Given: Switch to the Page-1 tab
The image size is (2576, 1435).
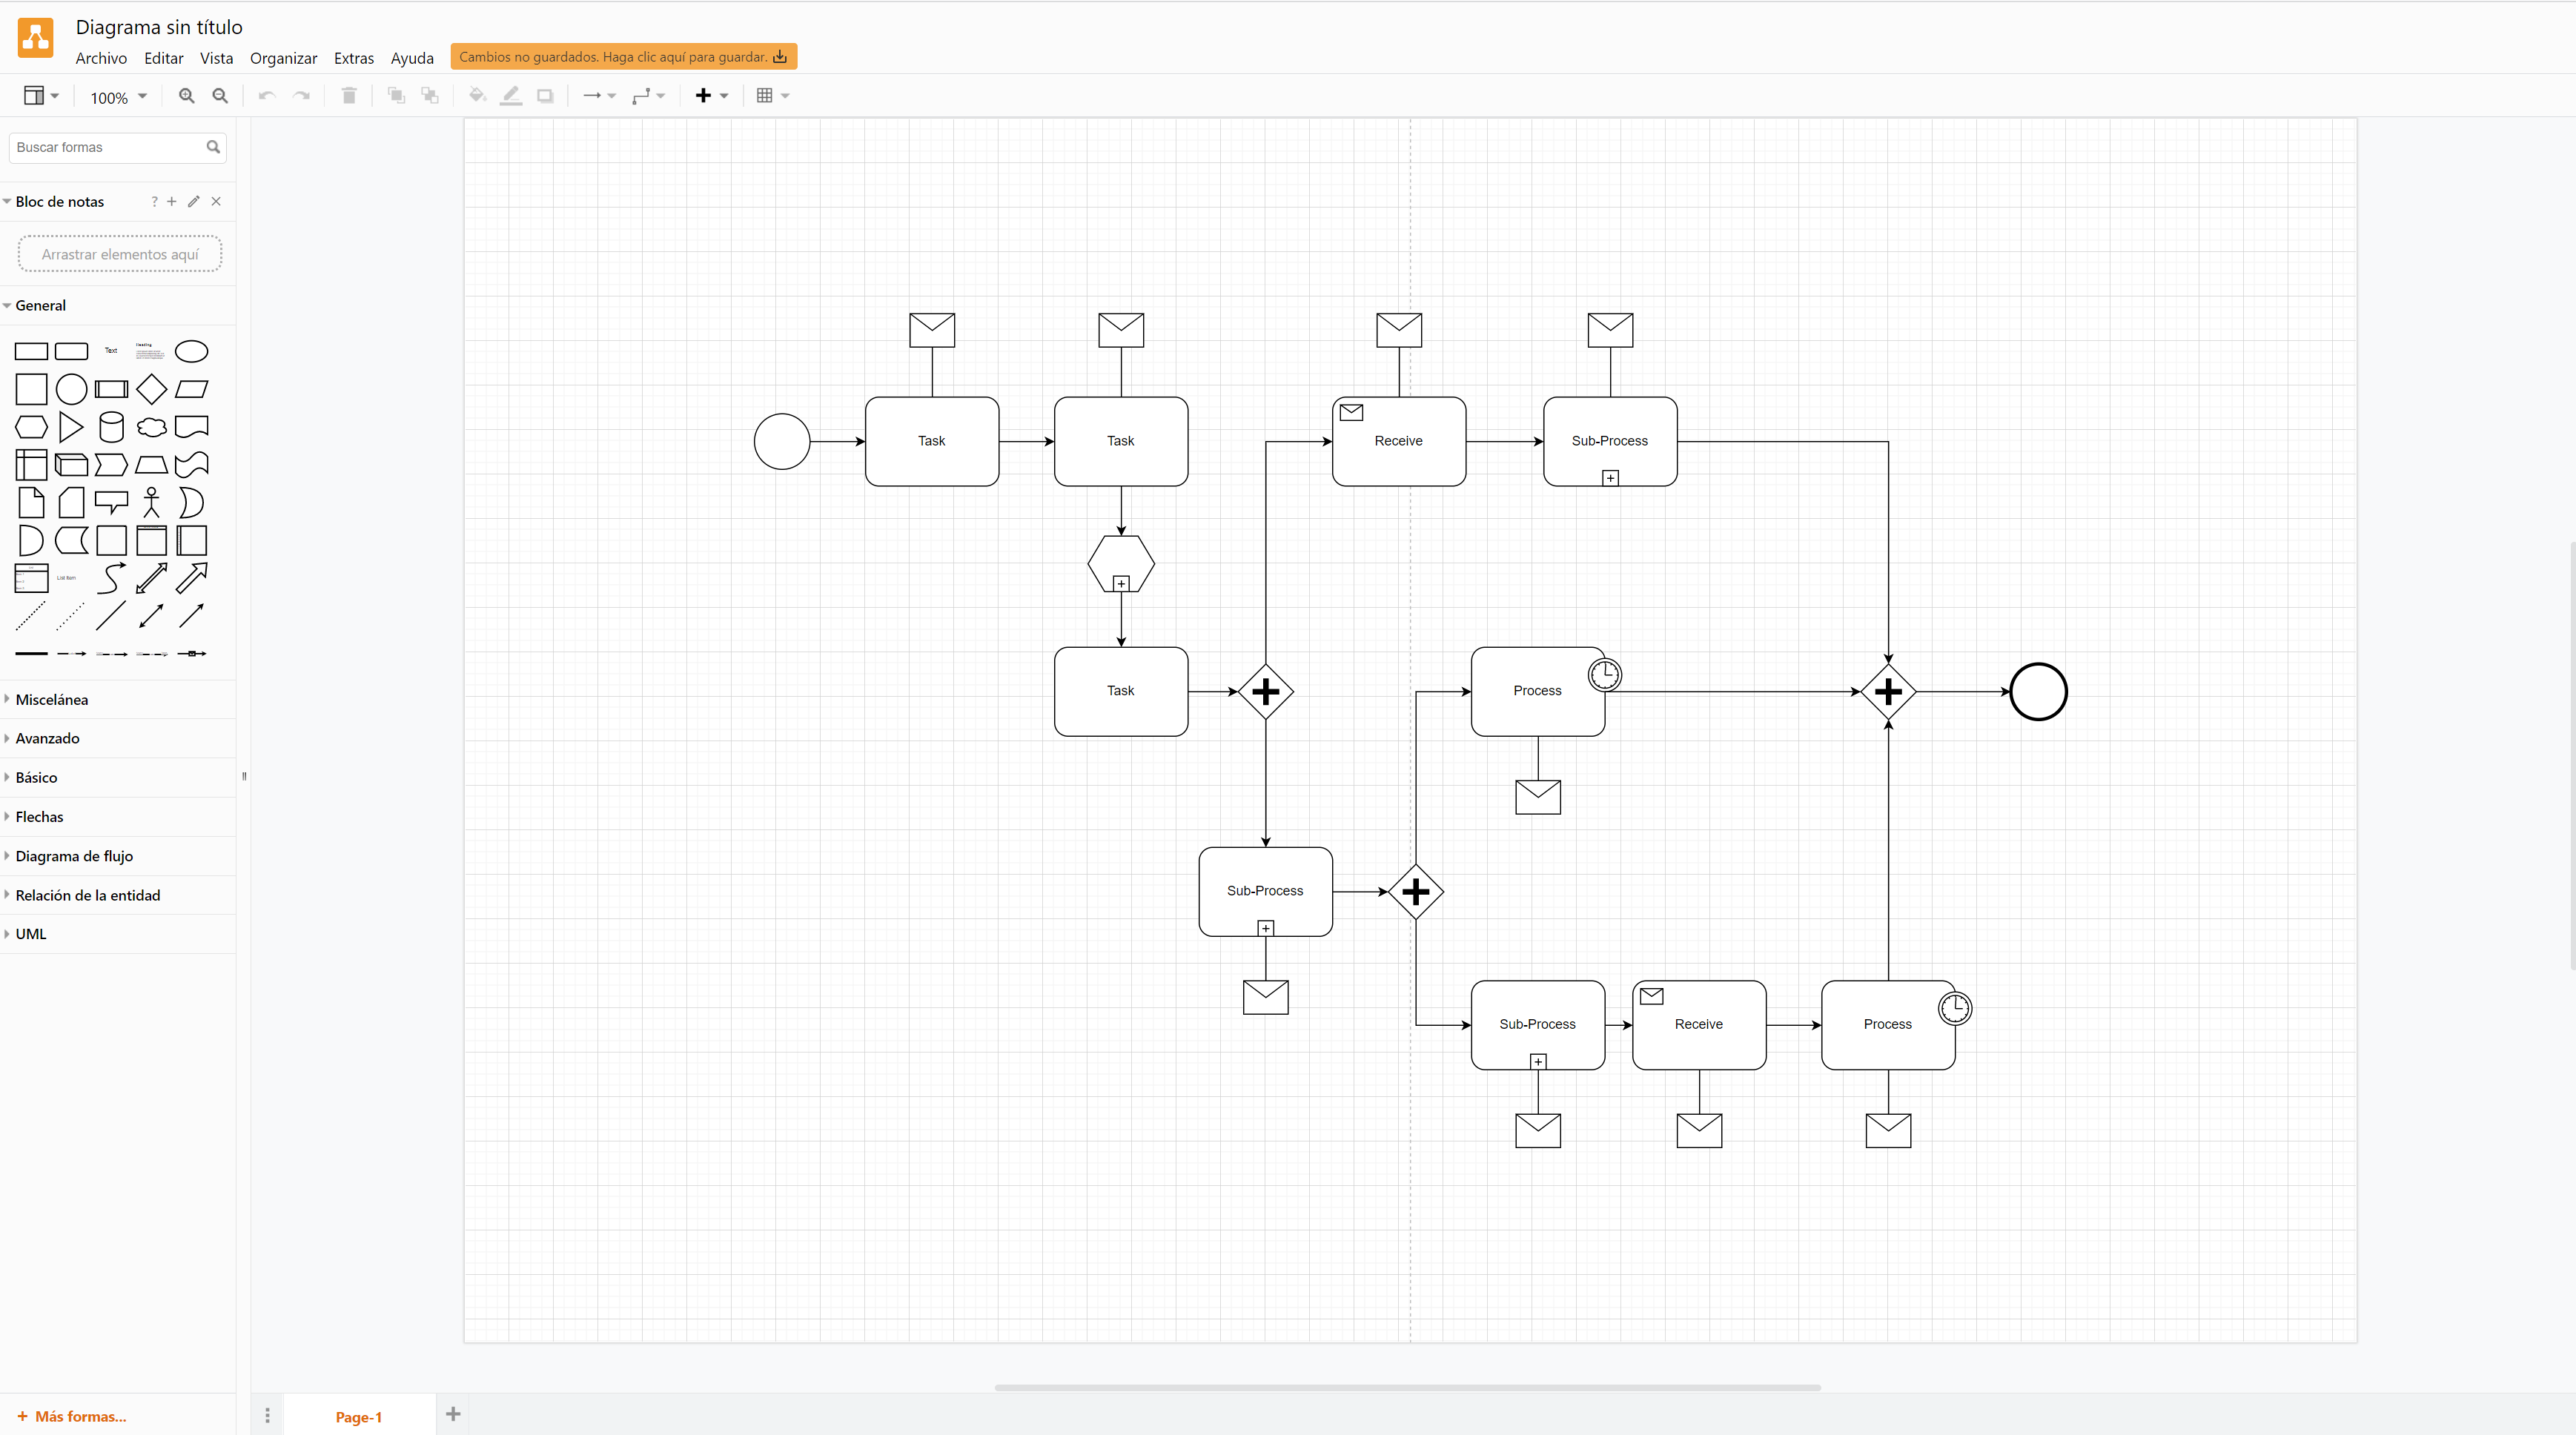Looking at the screenshot, I should click(x=359, y=1417).
